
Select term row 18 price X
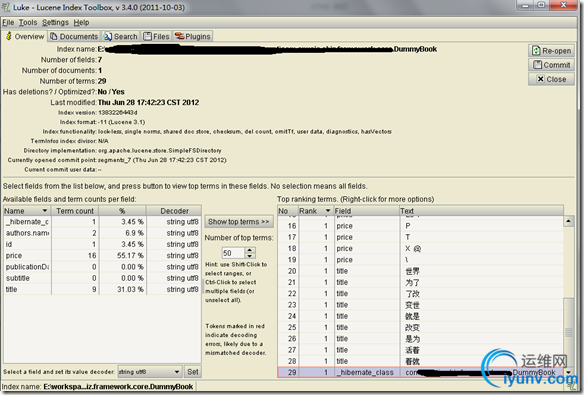[420, 248]
